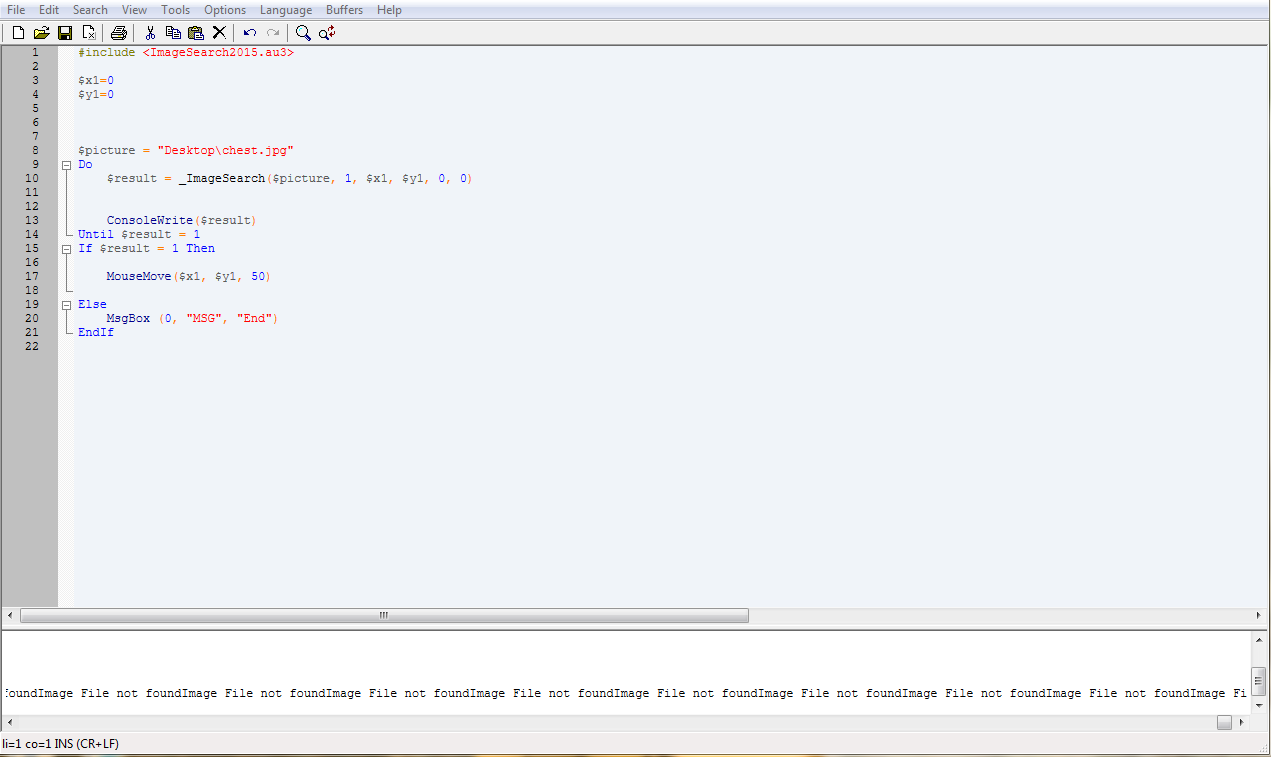
Task: Click on the $x1=0 assignment
Action: click(96, 81)
